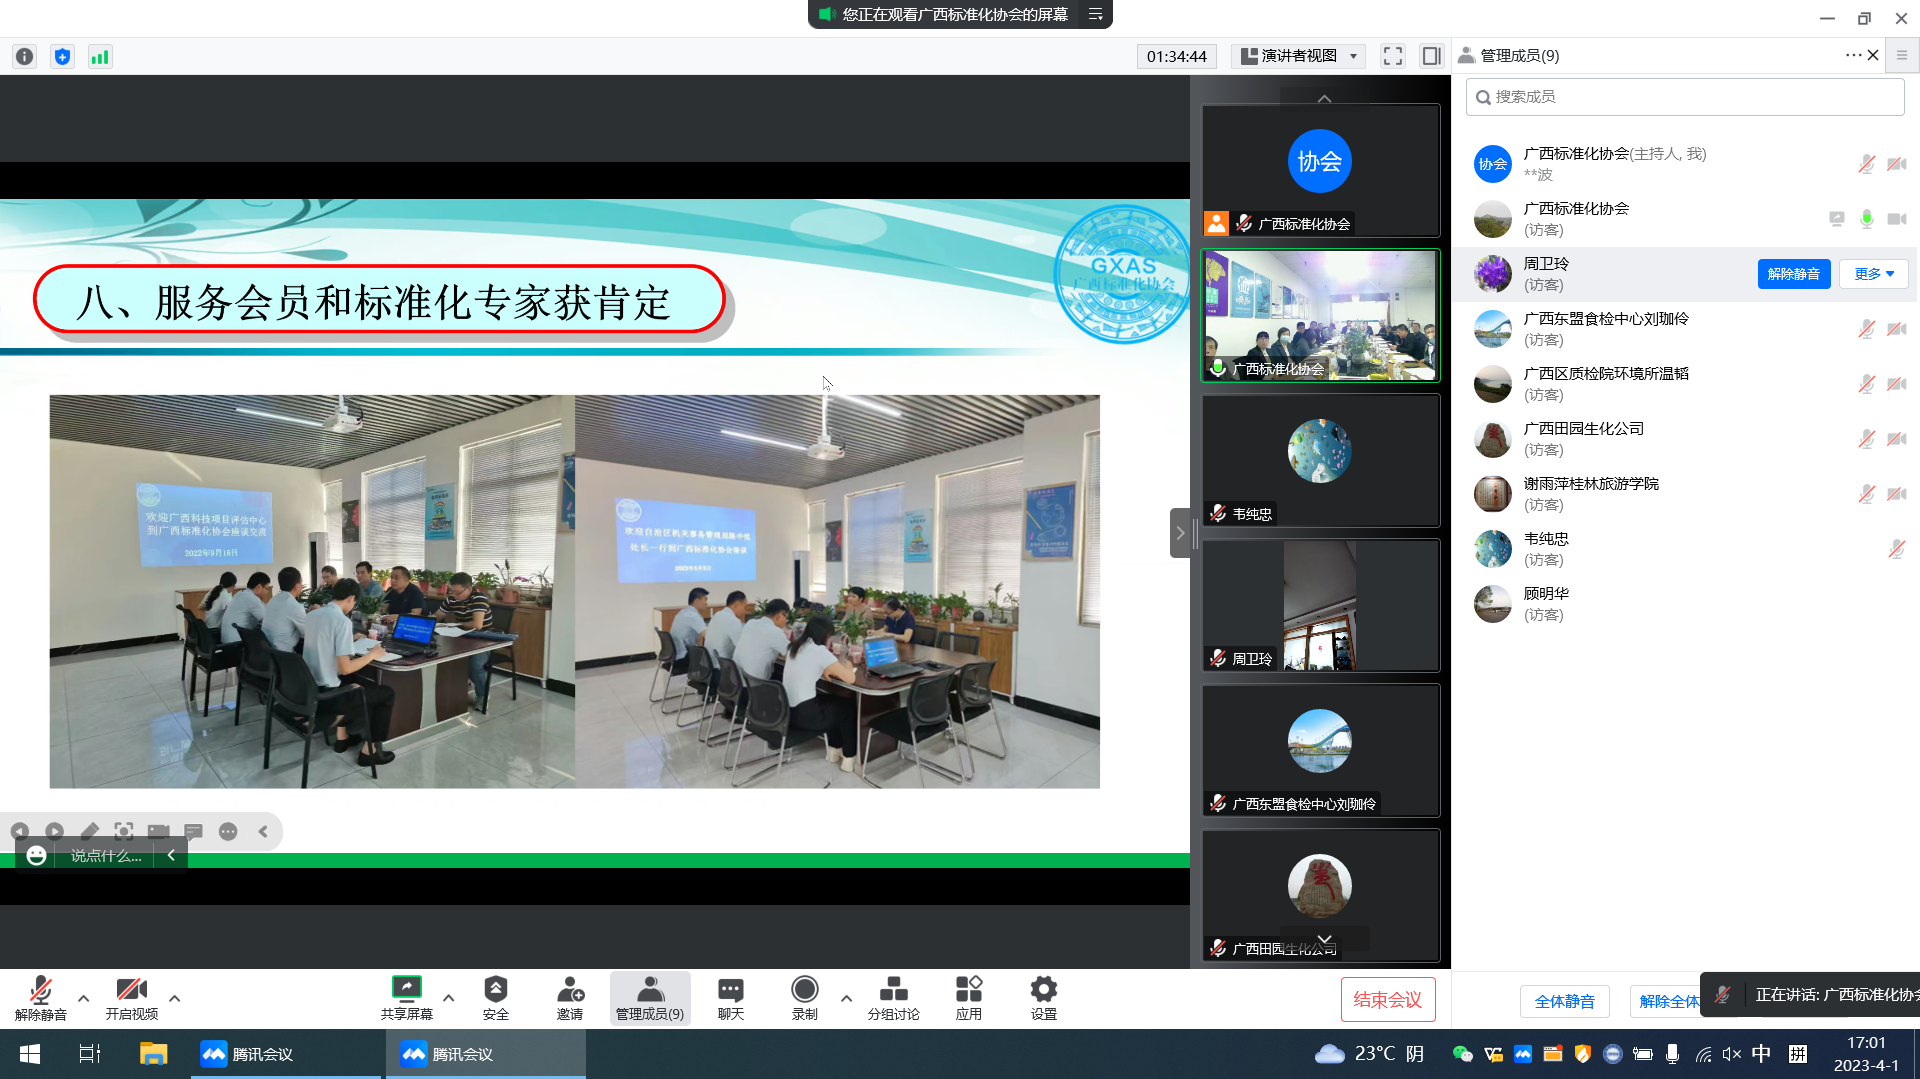Expand share screen options arrow
The image size is (1920, 1079).
pyautogui.click(x=449, y=998)
